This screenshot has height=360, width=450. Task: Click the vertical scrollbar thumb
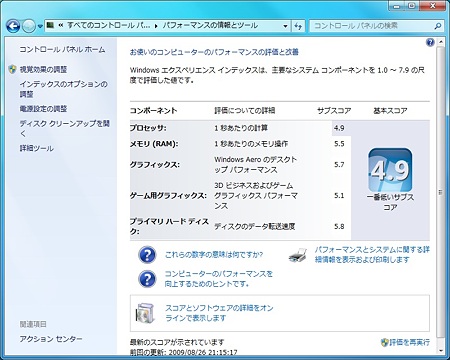441,192
